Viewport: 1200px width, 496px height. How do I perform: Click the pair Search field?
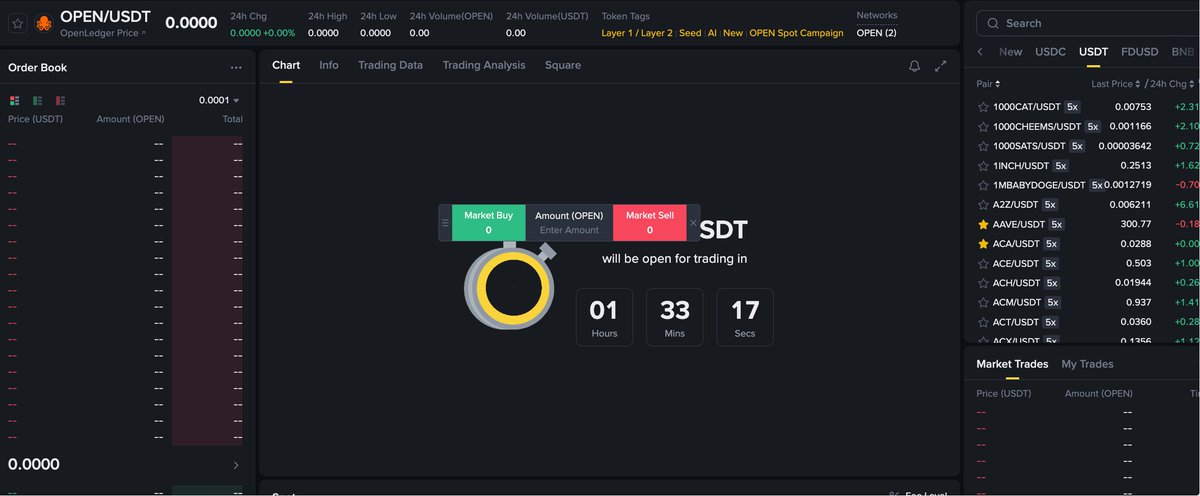pyautogui.click(x=1088, y=23)
